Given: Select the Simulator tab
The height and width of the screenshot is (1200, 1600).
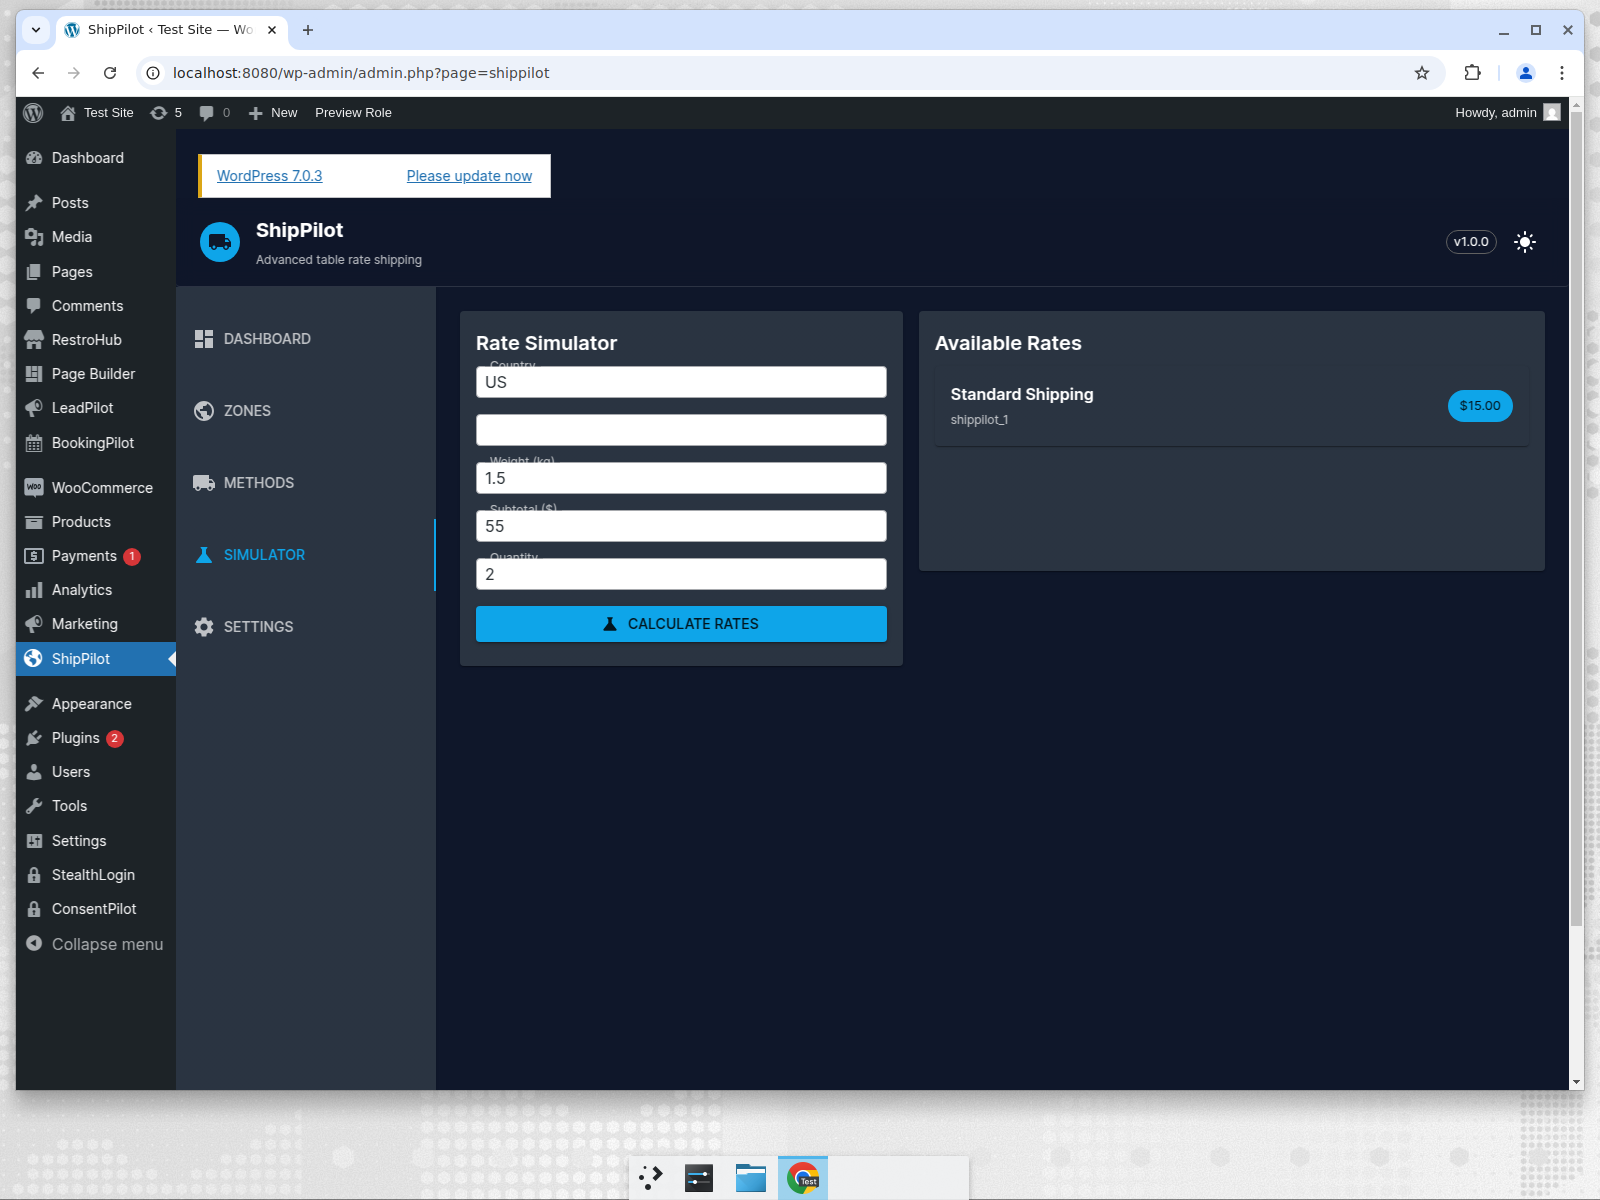Looking at the screenshot, I should coord(305,555).
